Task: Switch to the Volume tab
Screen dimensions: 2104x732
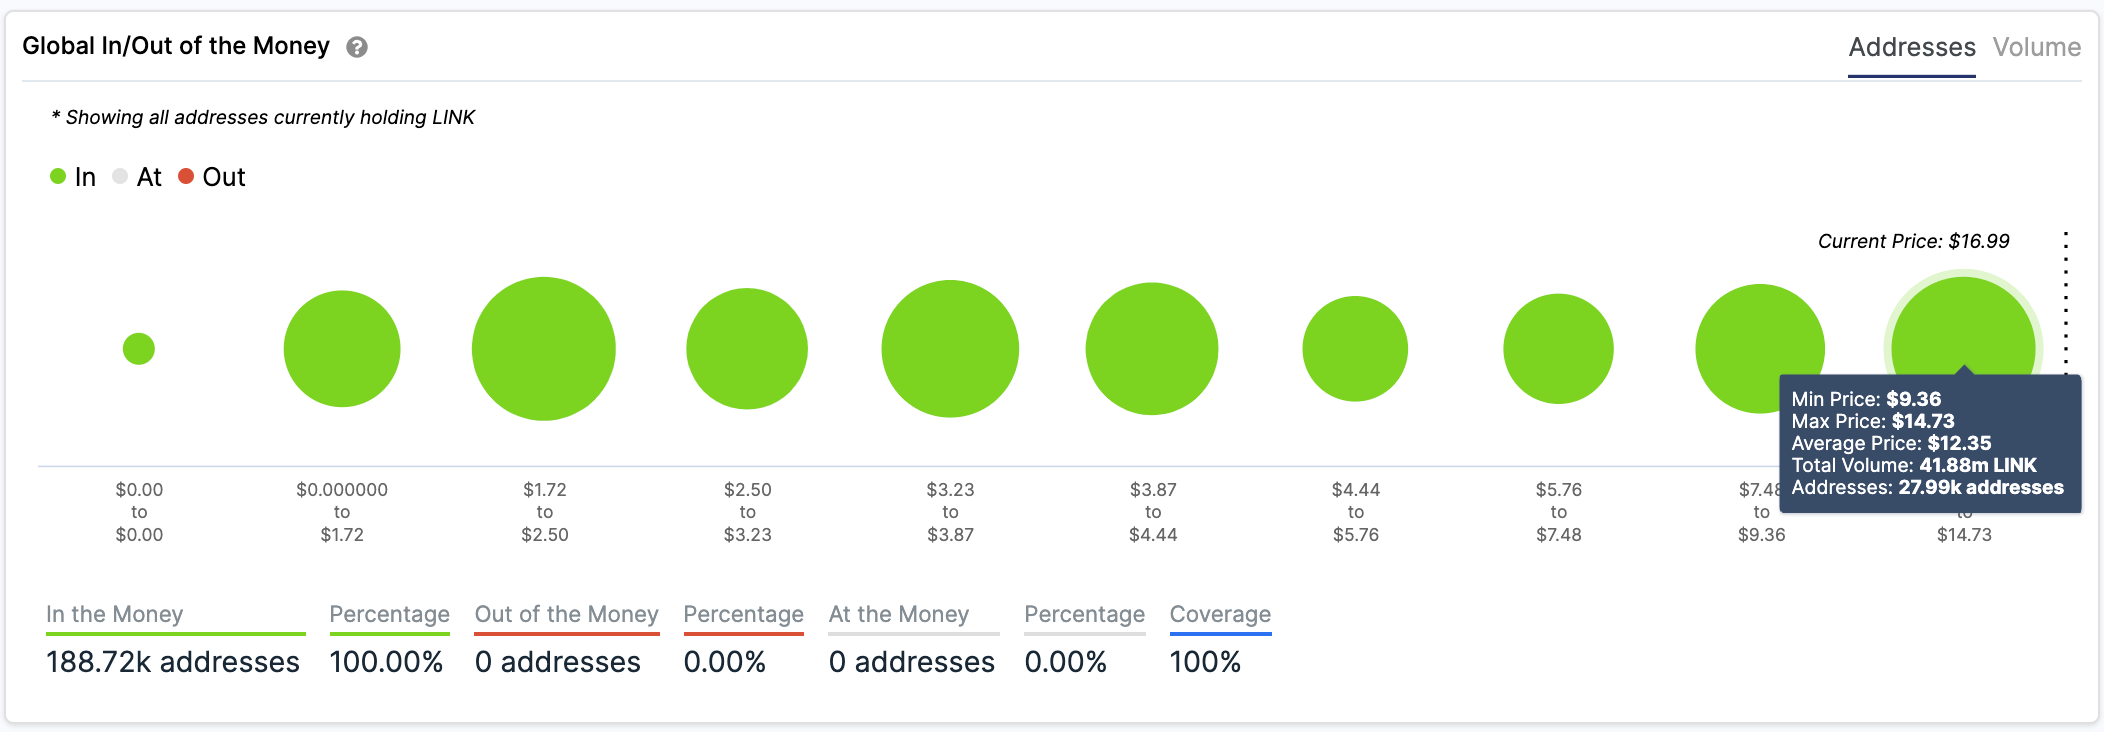Action: (x=2036, y=47)
